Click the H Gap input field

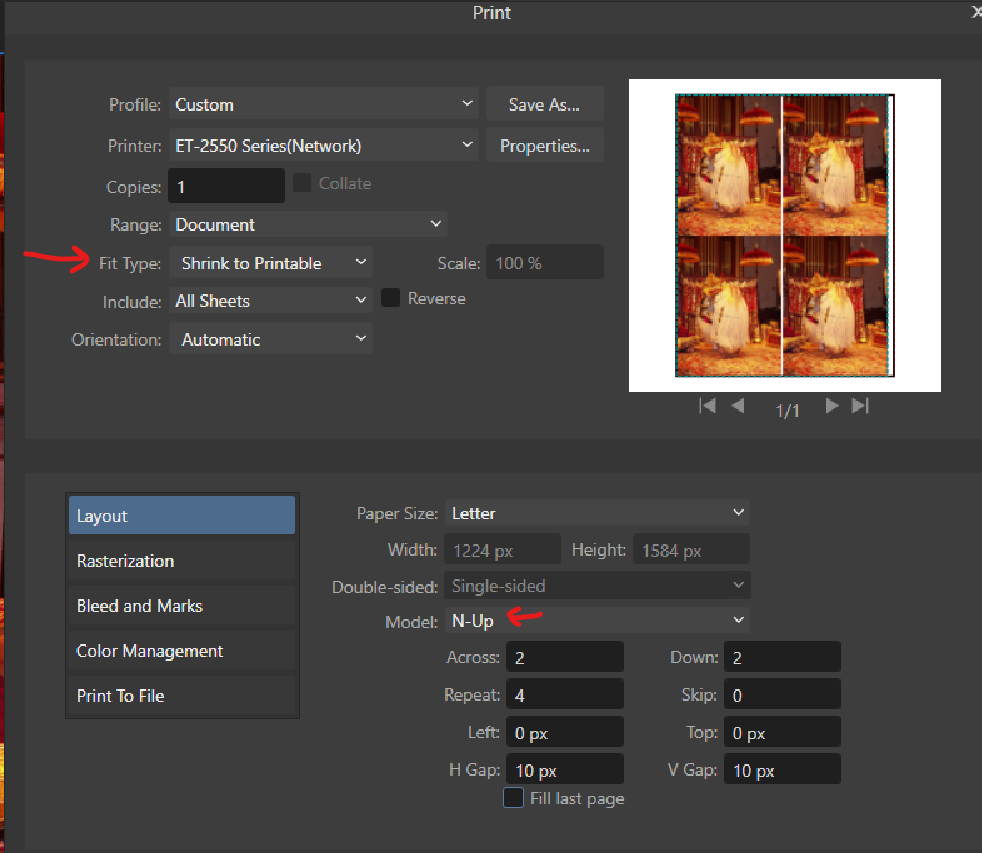564,771
